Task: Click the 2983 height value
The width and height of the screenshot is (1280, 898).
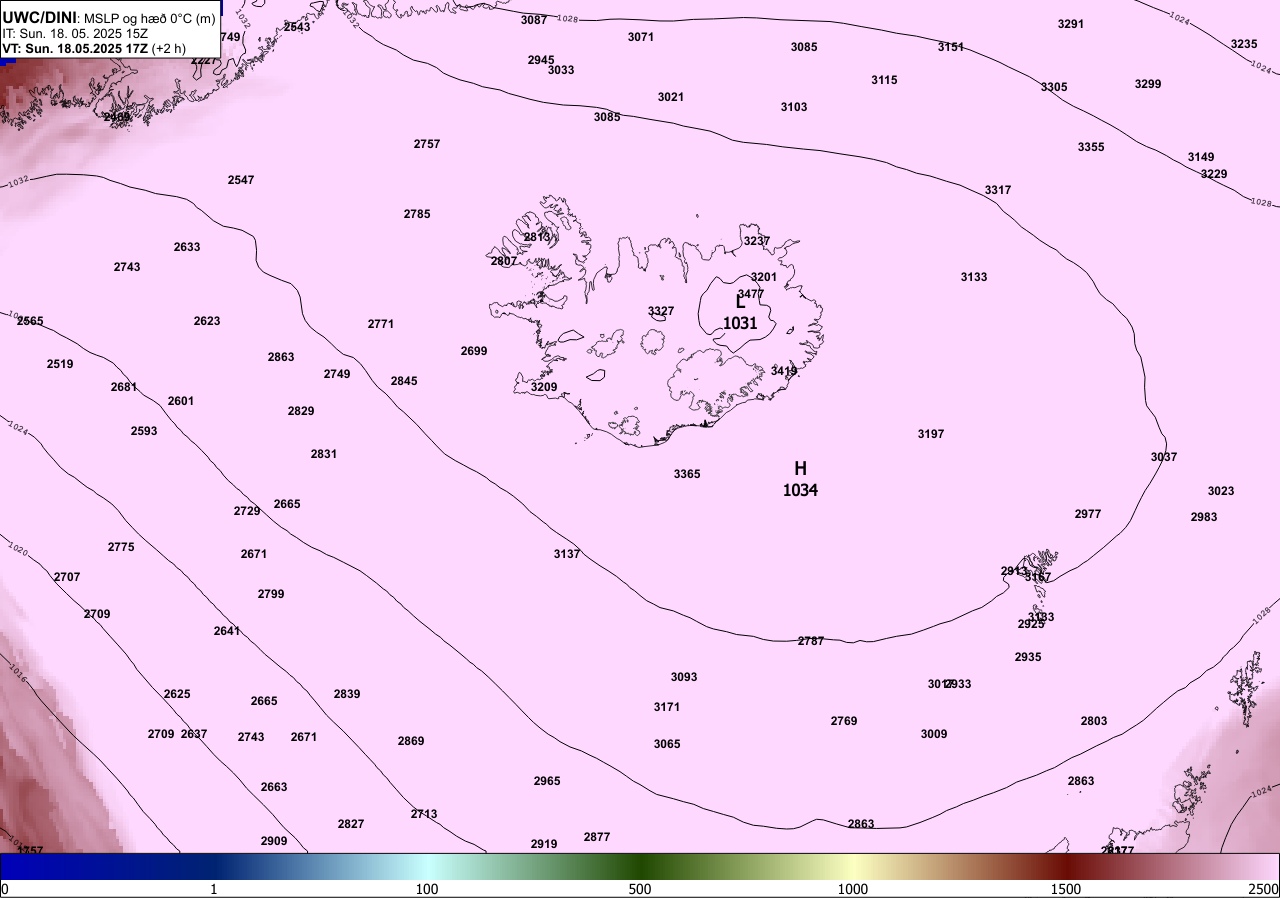Action: tap(1204, 517)
